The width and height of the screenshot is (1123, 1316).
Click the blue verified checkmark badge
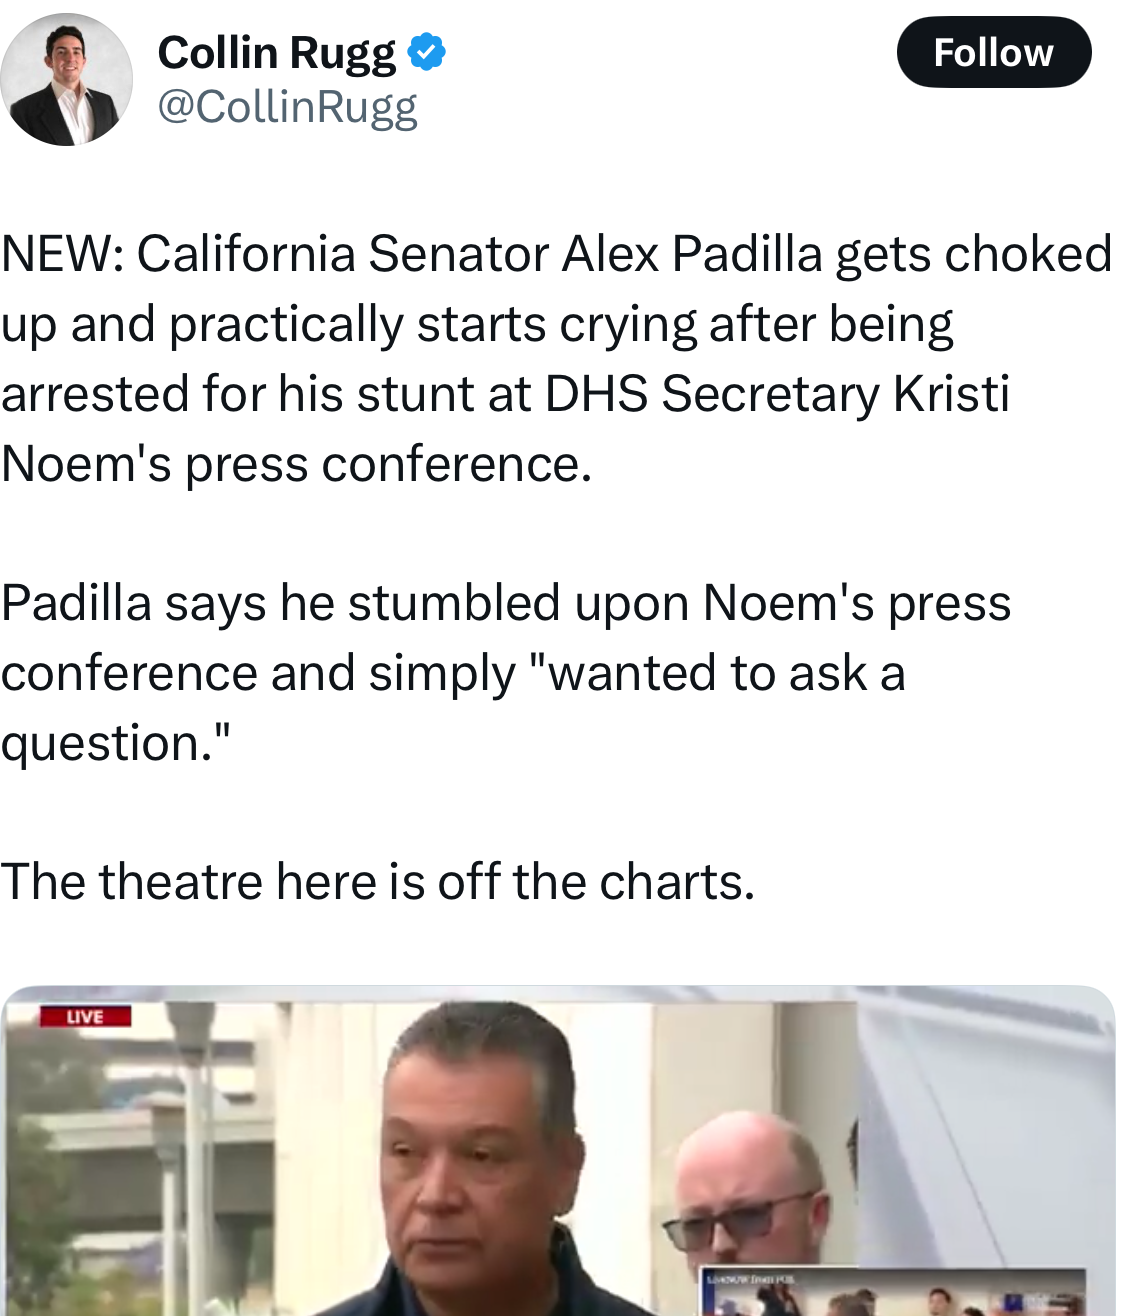click(427, 52)
